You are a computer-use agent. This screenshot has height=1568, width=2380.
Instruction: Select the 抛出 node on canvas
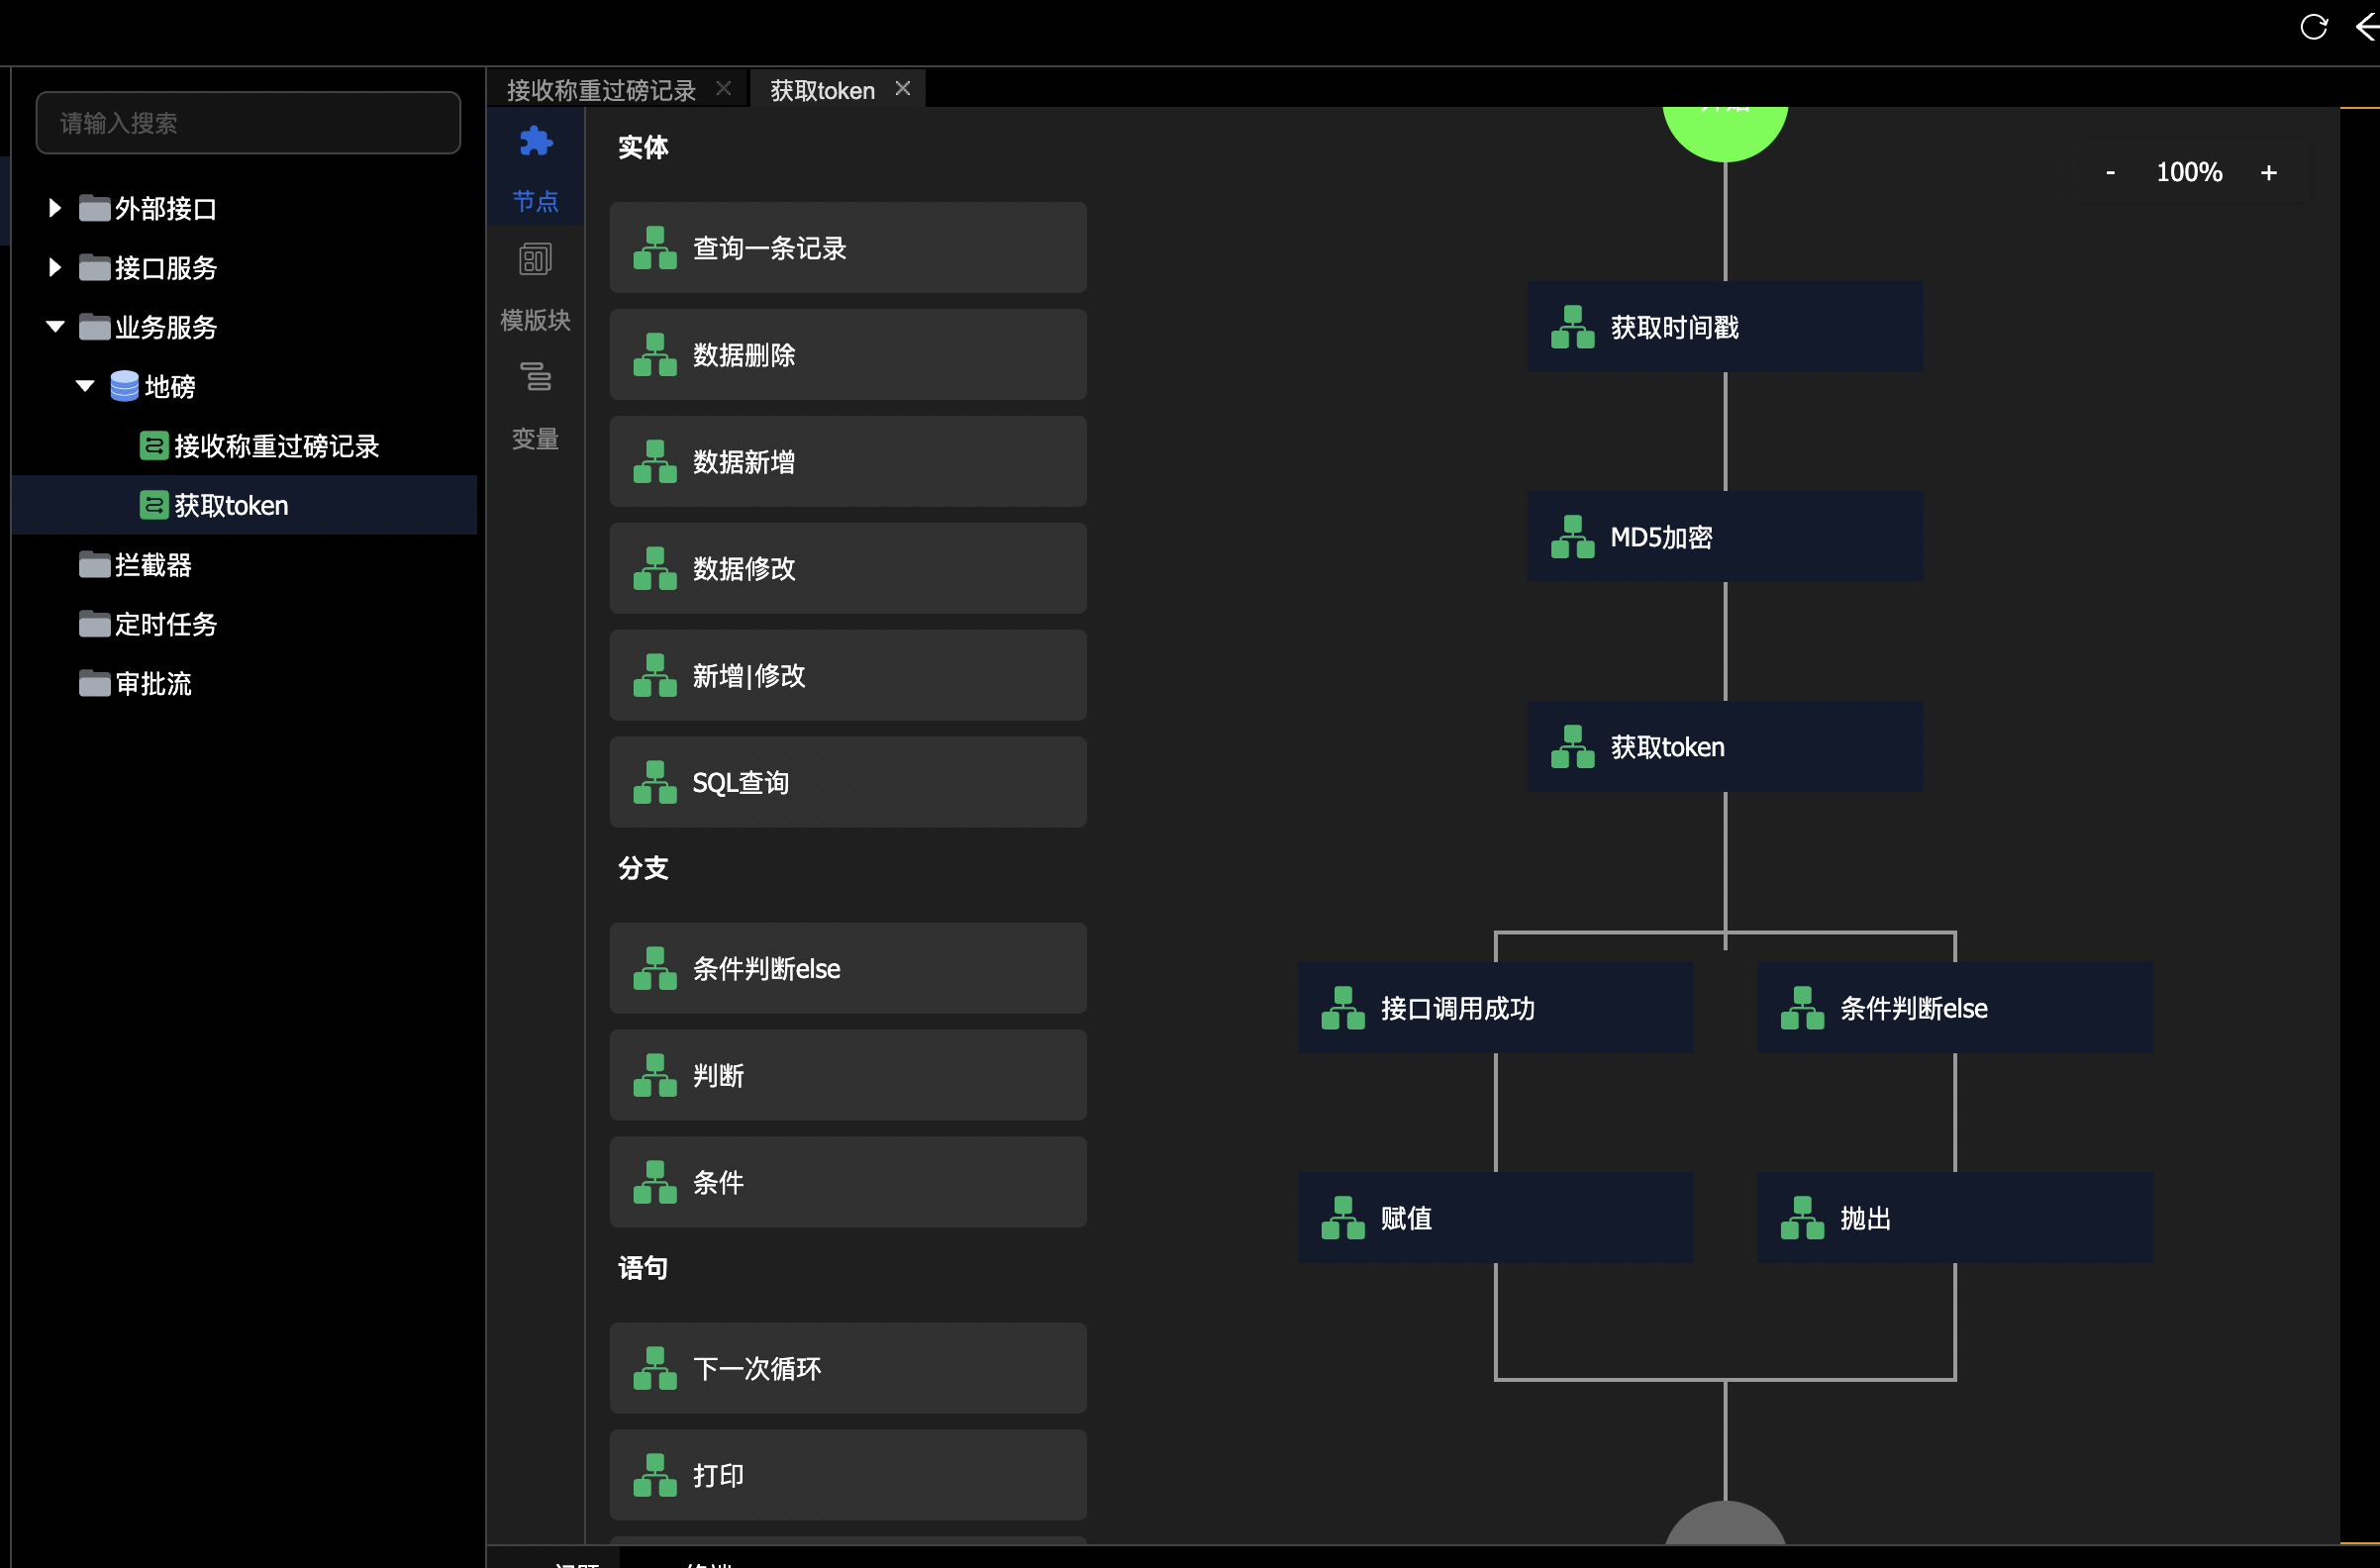click(1954, 1217)
